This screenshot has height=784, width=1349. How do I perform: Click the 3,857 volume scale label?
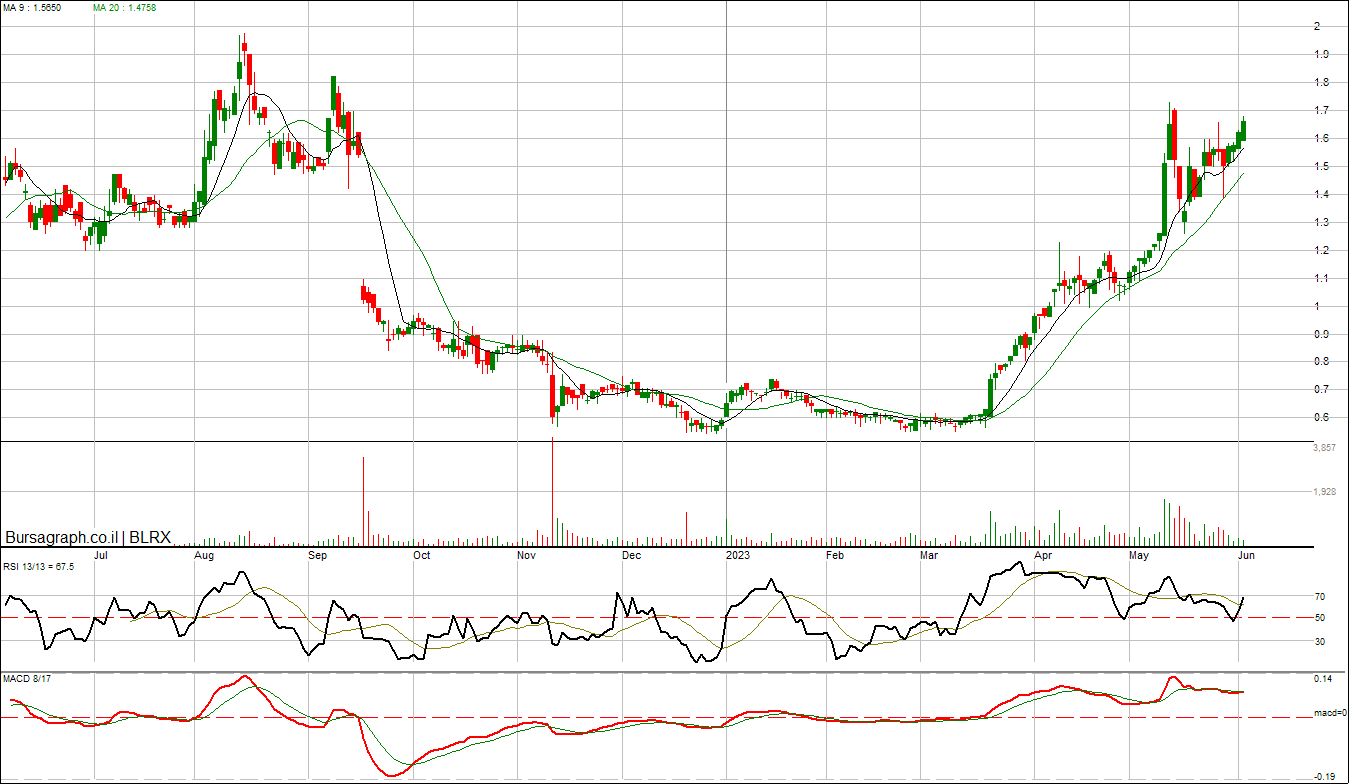(1323, 448)
